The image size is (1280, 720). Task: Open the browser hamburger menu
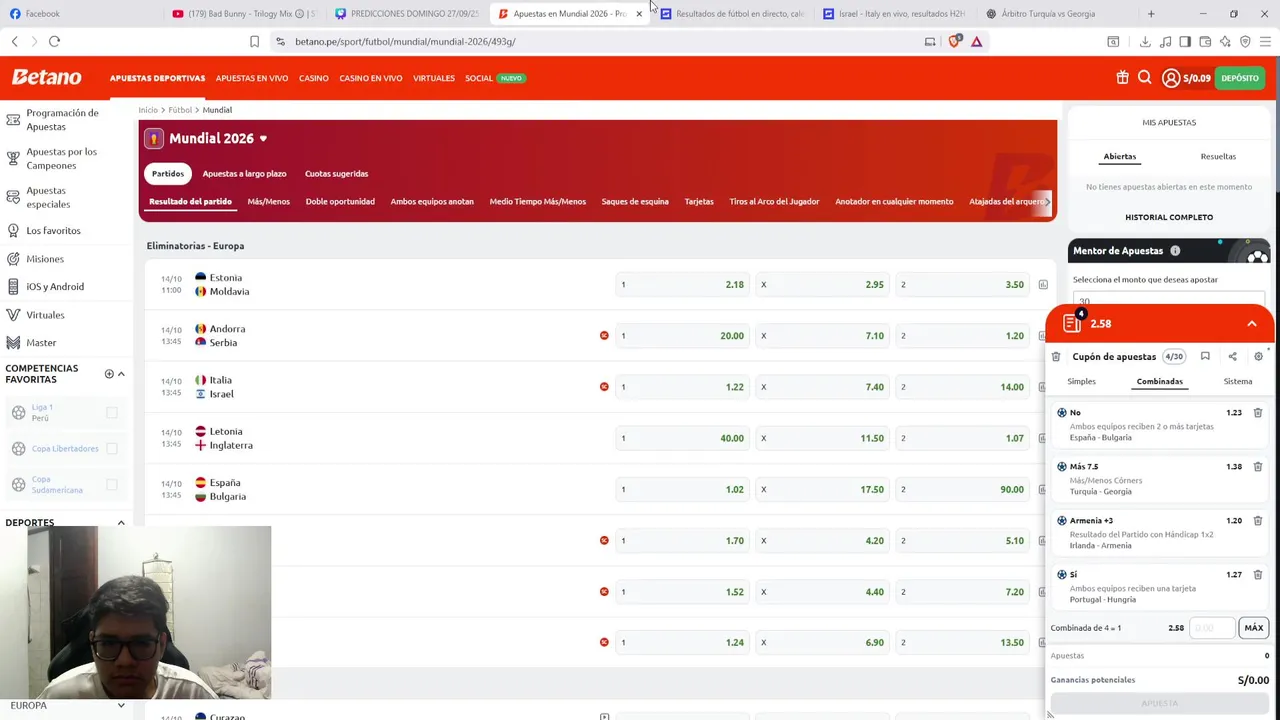(1267, 41)
